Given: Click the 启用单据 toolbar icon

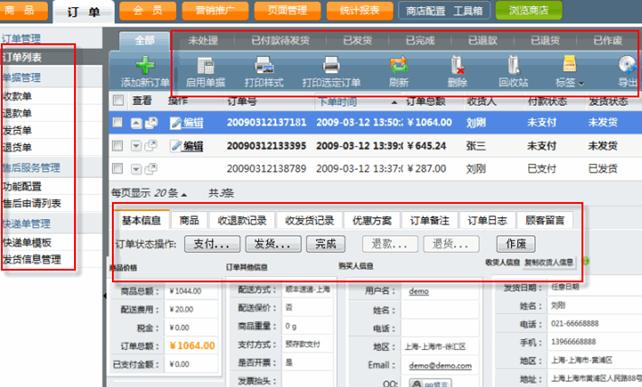Looking at the screenshot, I should (x=206, y=66).
